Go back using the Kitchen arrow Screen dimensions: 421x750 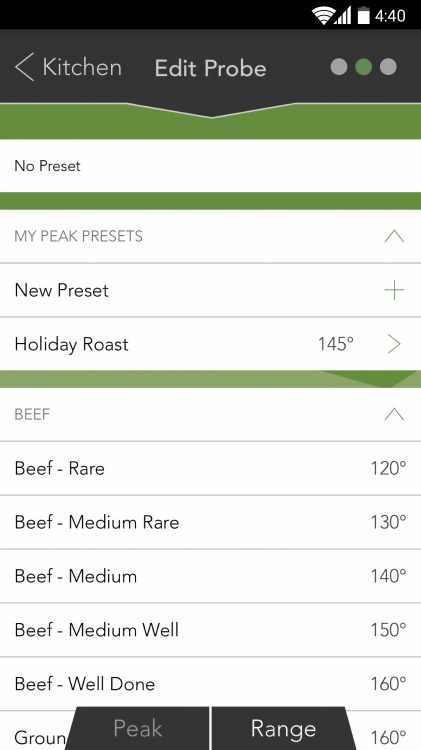[x=68, y=67]
